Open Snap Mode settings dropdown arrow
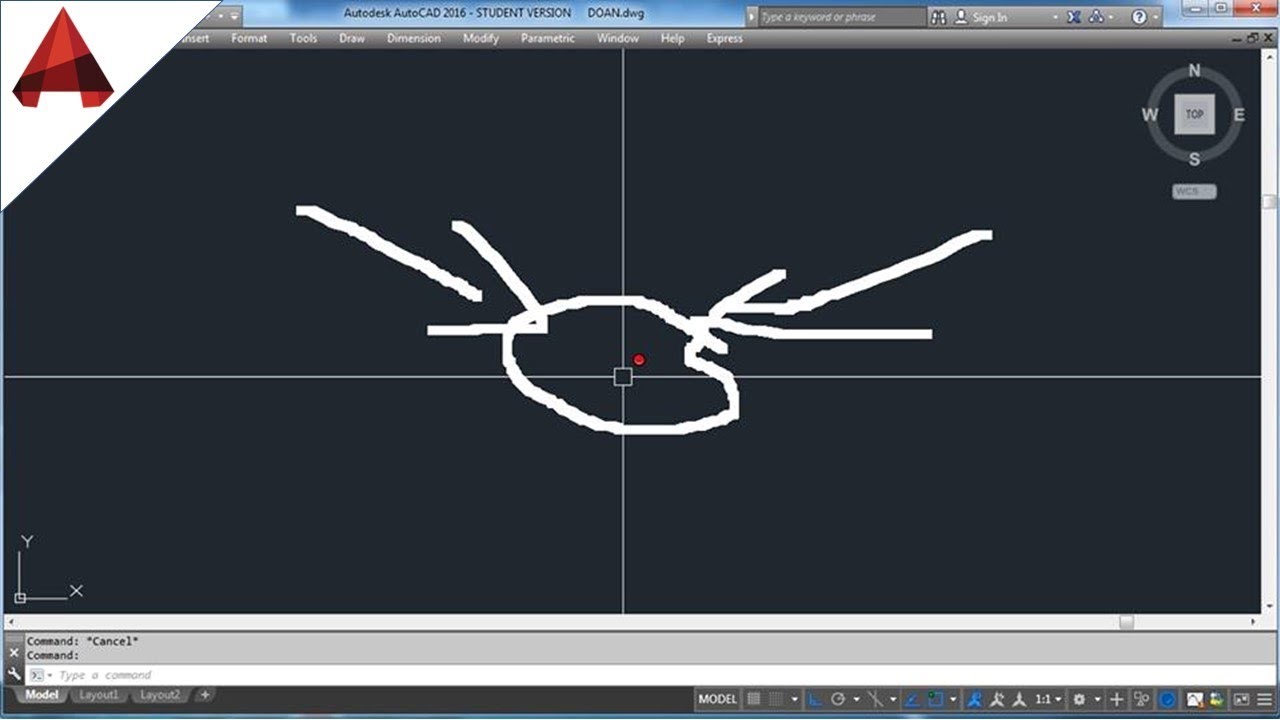 pyautogui.click(x=795, y=699)
